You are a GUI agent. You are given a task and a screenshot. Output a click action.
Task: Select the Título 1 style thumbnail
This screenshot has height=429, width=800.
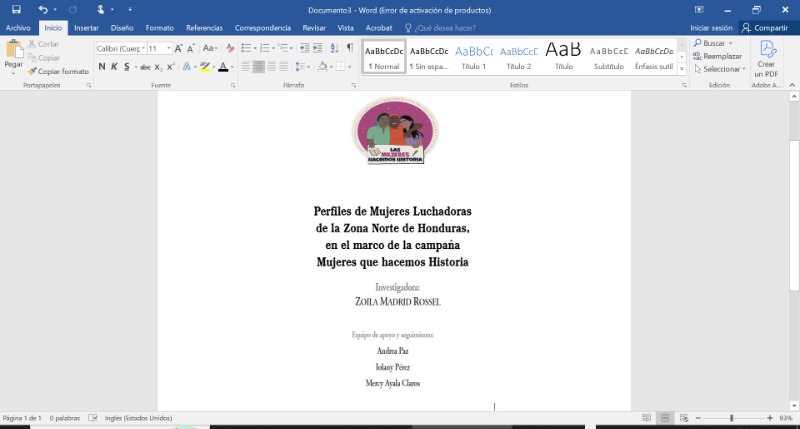(x=474, y=56)
